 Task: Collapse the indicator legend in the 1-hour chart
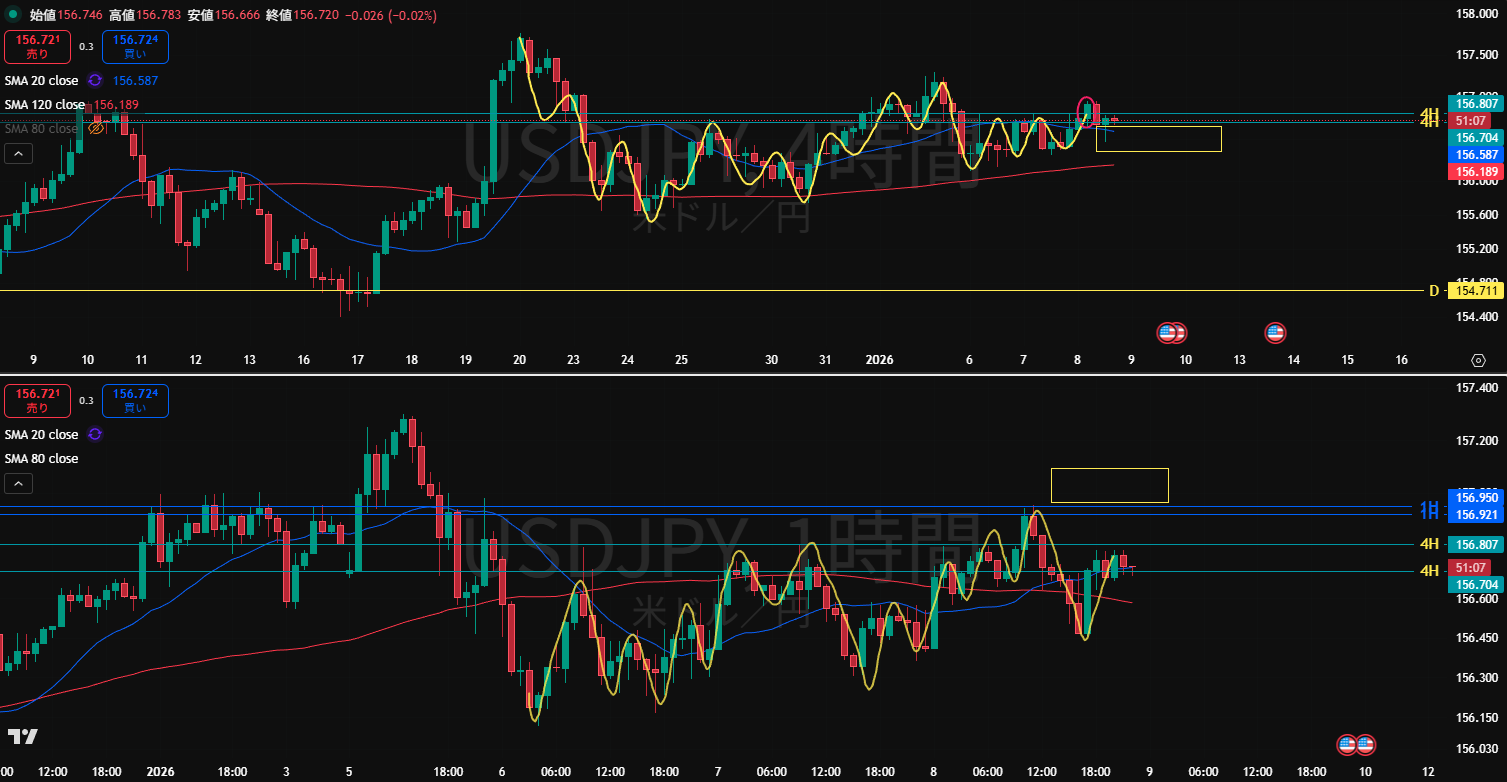coord(18,484)
